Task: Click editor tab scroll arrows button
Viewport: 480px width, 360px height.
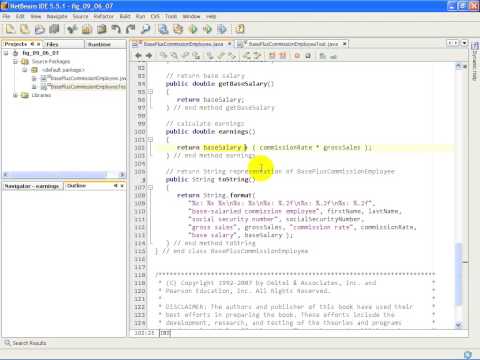Action: tap(452, 43)
